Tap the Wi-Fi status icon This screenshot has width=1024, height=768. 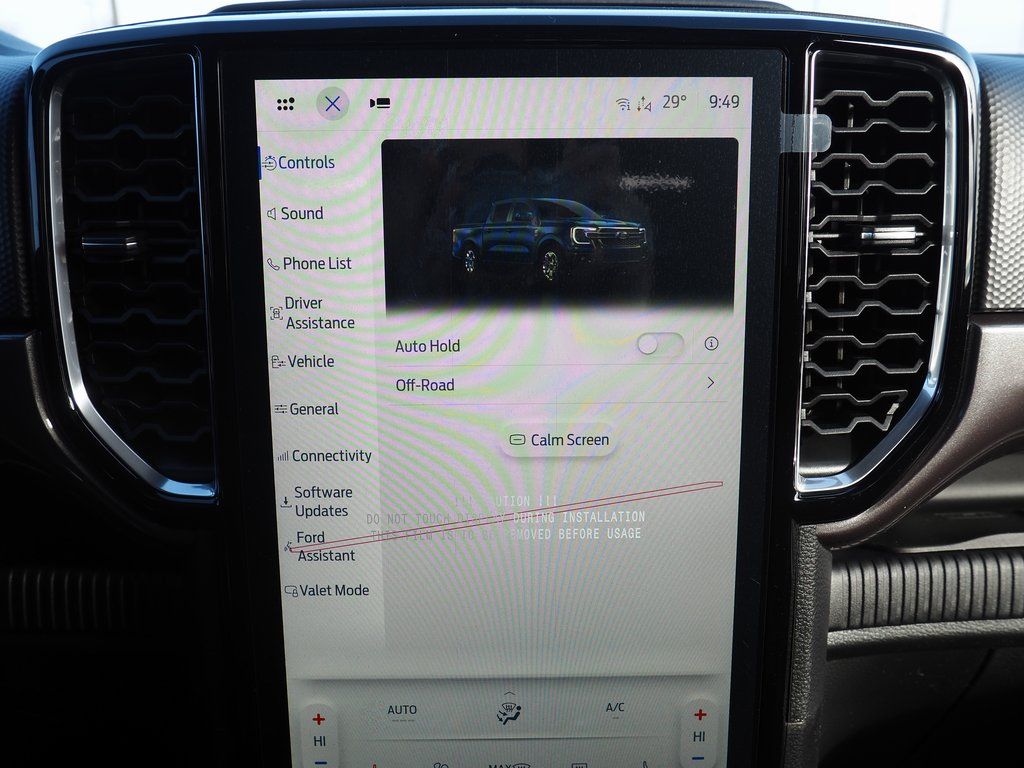[x=622, y=103]
